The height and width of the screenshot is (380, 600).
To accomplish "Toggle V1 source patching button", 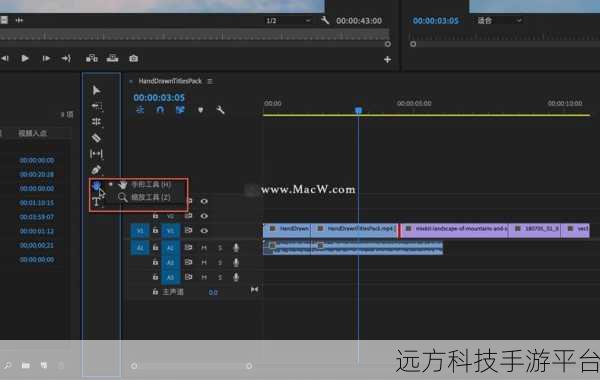I will [x=140, y=231].
